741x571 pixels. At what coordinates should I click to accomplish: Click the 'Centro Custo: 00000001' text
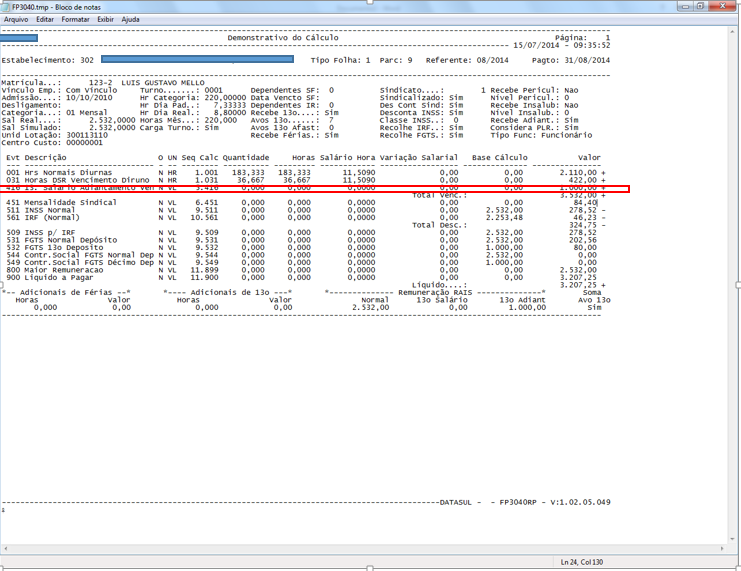tap(52, 142)
